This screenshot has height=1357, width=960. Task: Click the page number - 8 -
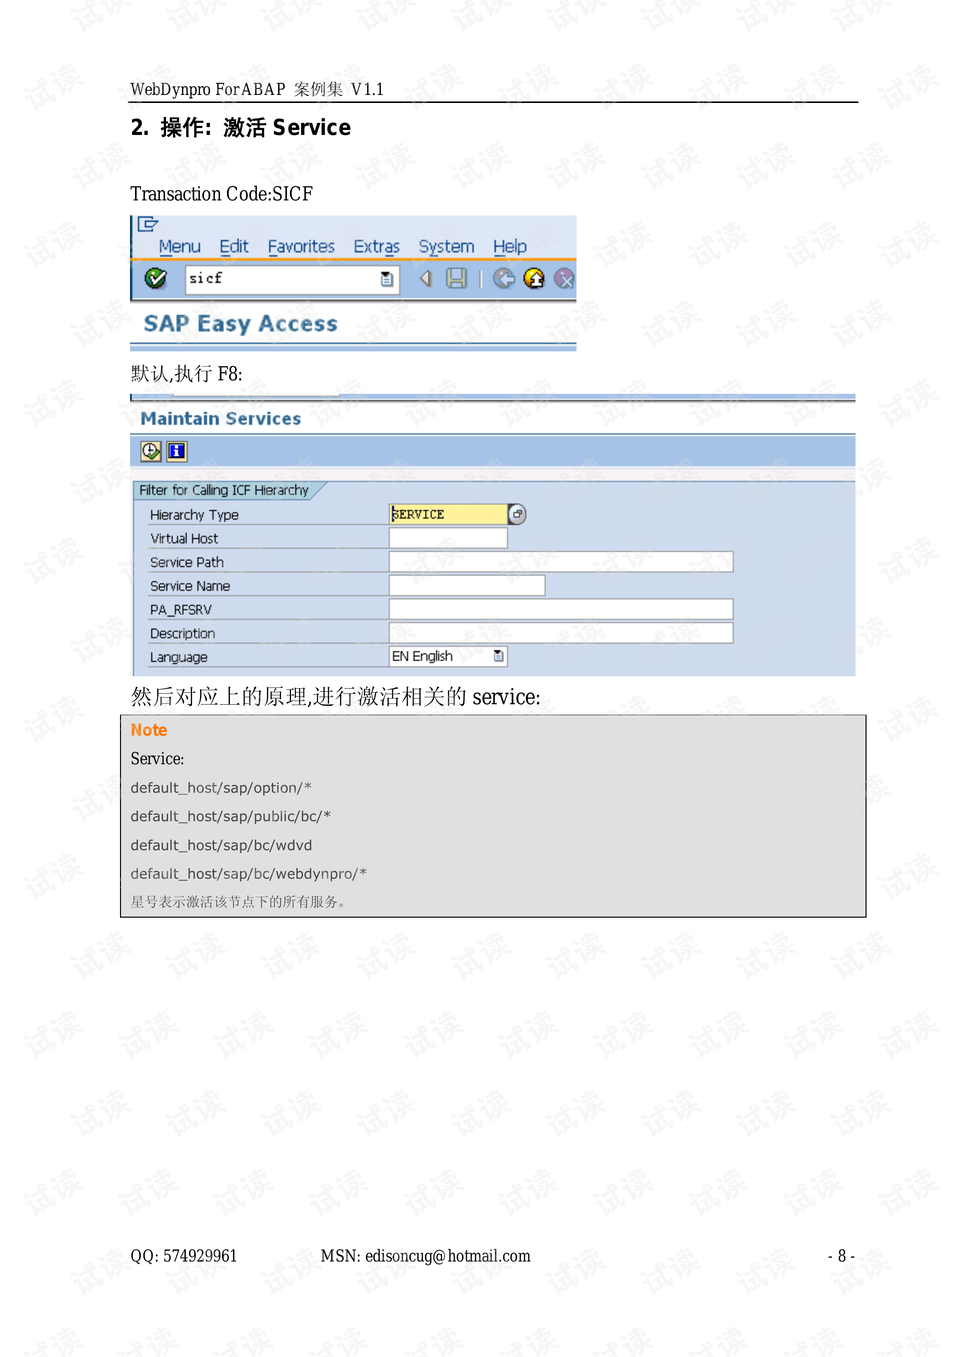[841, 1256]
